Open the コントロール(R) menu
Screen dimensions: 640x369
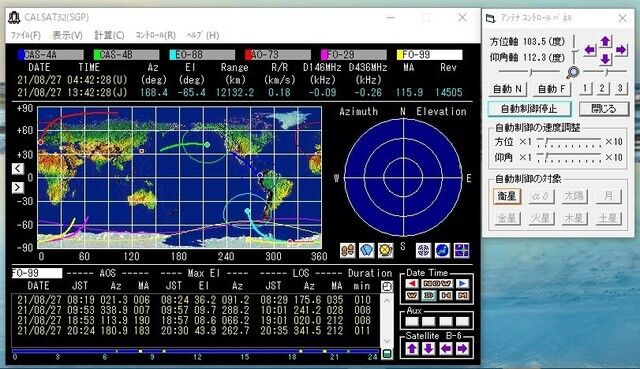(156, 35)
